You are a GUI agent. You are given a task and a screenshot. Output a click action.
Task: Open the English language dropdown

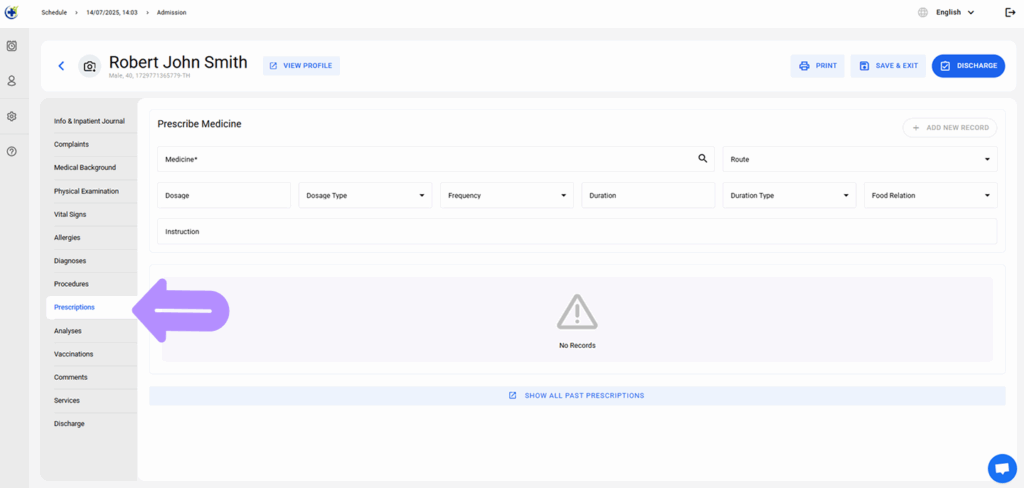[x=955, y=12]
